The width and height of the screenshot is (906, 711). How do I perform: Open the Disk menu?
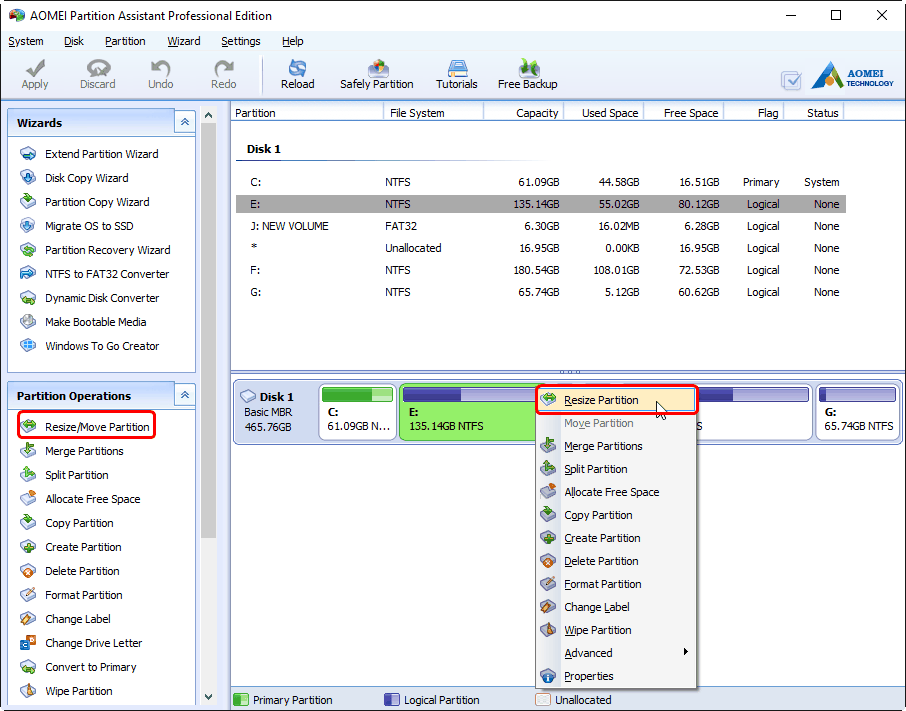pos(74,41)
